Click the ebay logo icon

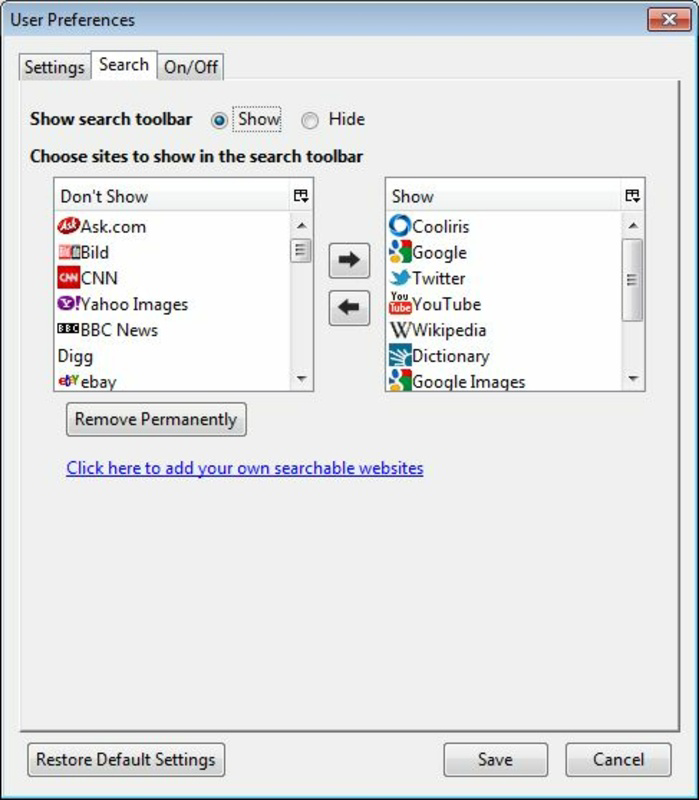(x=68, y=381)
